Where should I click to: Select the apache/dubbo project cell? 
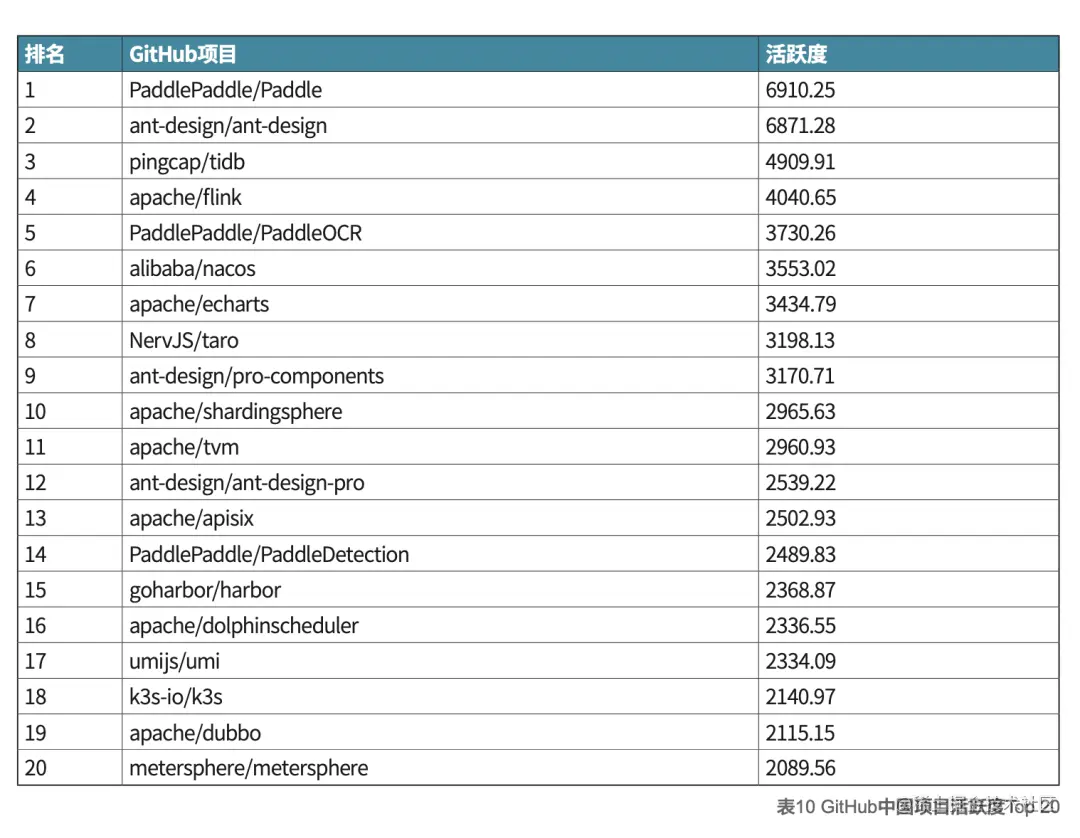440,733
